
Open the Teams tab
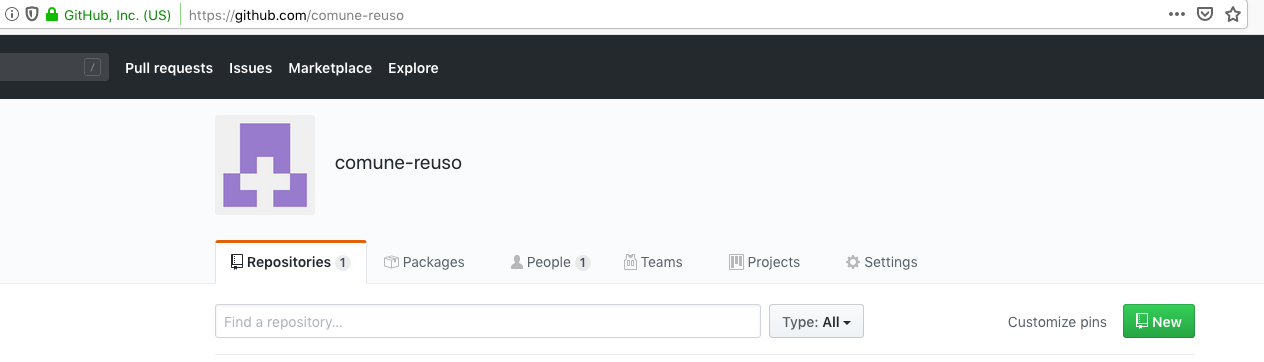pyautogui.click(x=653, y=262)
